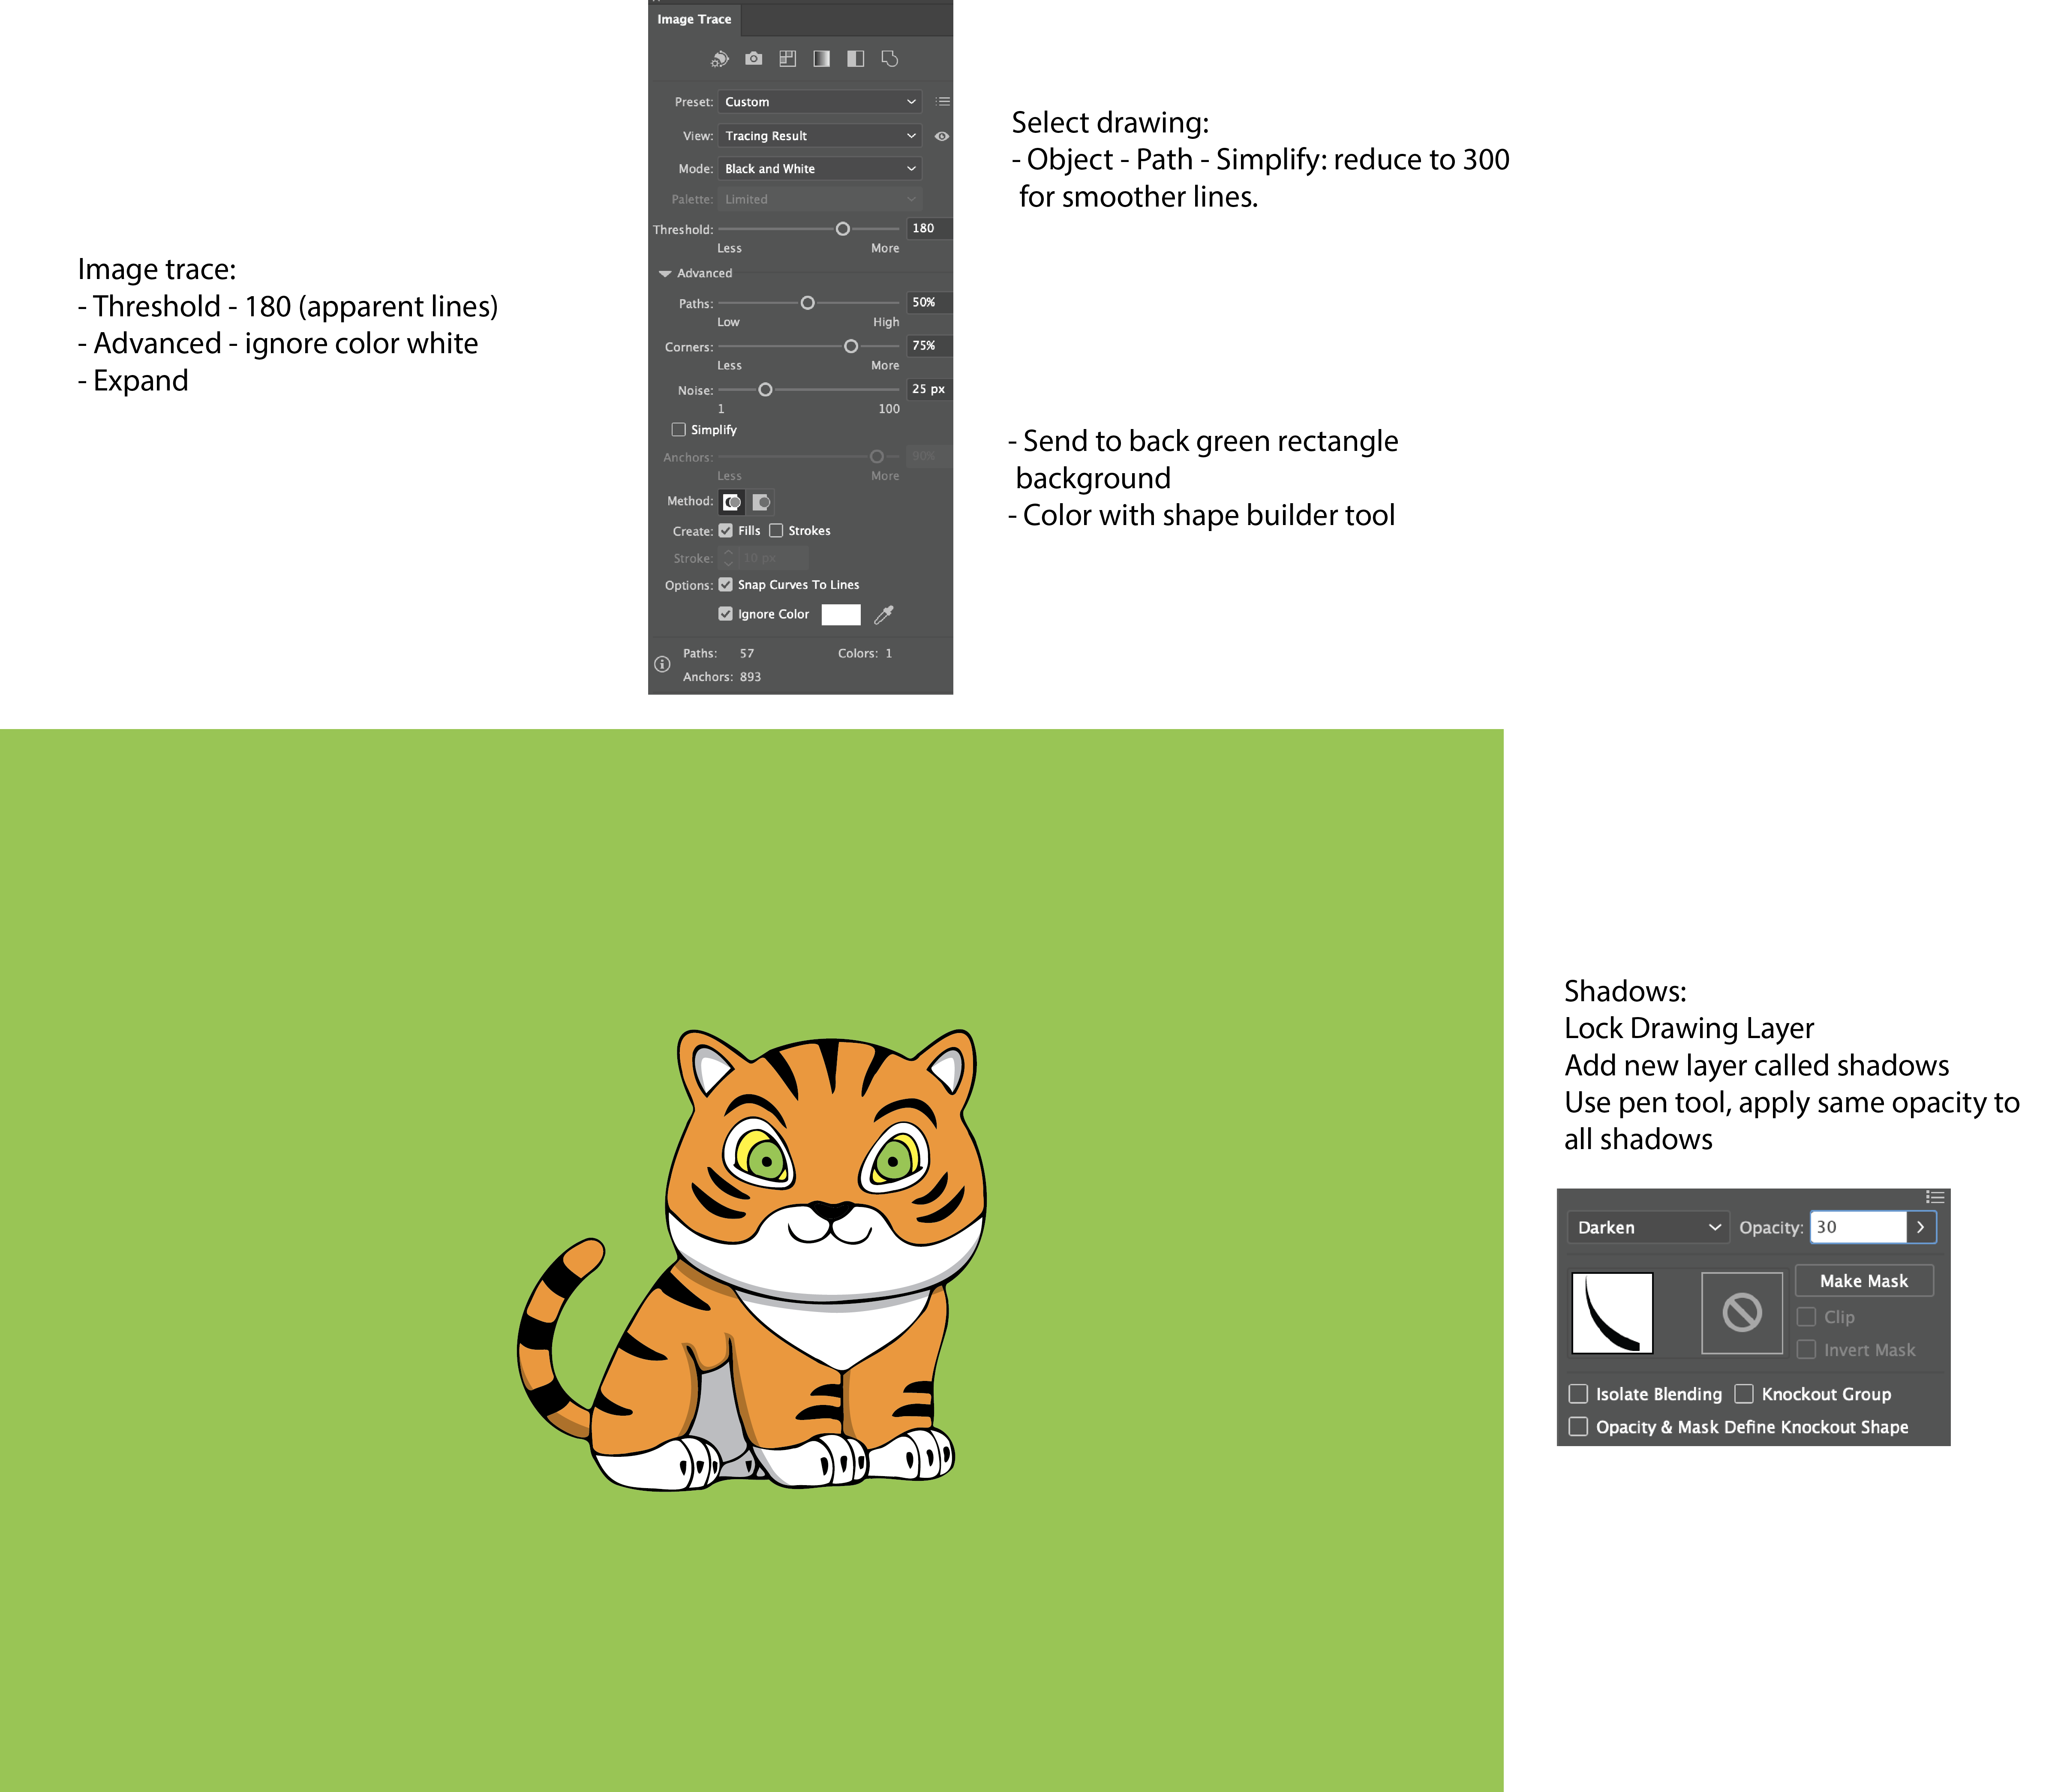Uncheck the Ignore Color checkbox
Screen dimensions: 2055x1792
[x=726, y=614]
